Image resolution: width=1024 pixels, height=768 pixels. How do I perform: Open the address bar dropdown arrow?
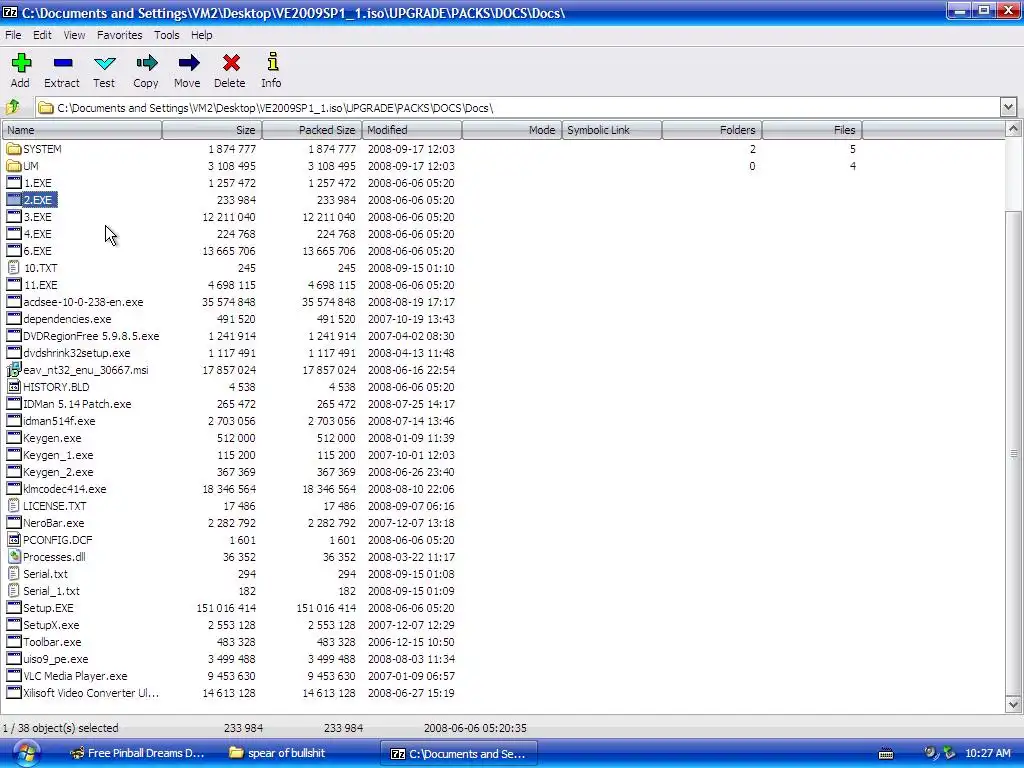pyautogui.click(x=1008, y=107)
